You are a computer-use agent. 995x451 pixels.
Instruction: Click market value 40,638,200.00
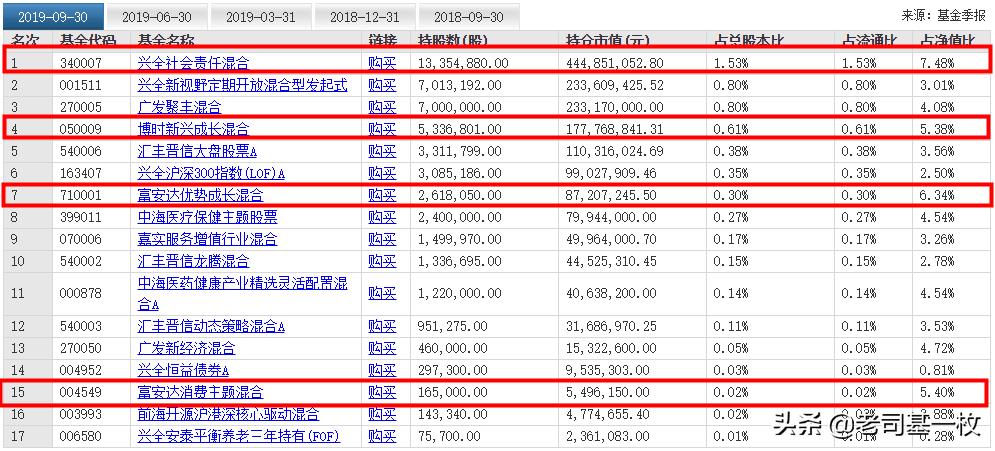(612, 293)
